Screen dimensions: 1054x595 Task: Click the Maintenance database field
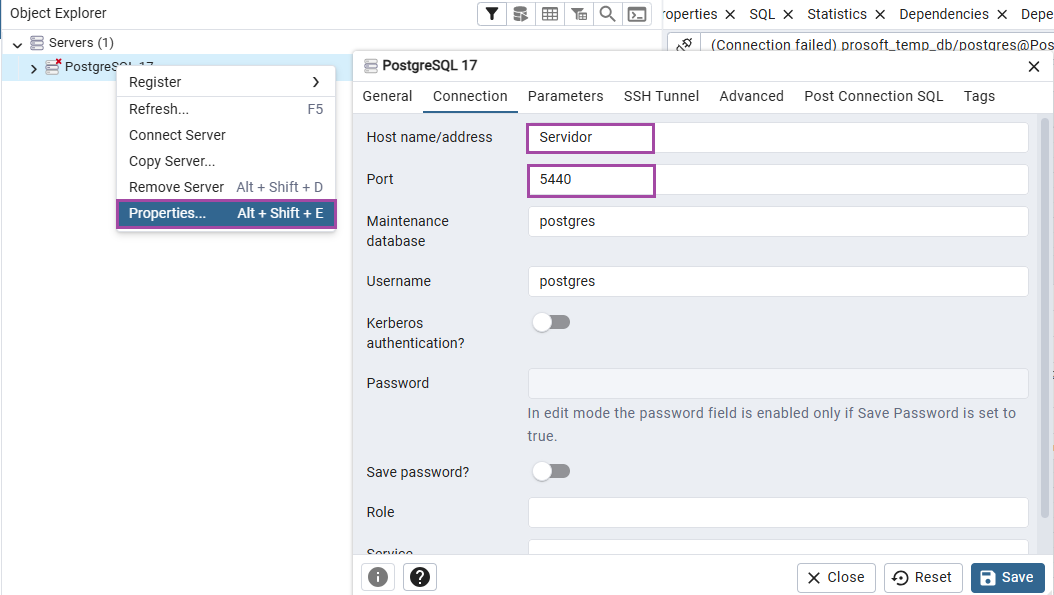click(x=778, y=221)
